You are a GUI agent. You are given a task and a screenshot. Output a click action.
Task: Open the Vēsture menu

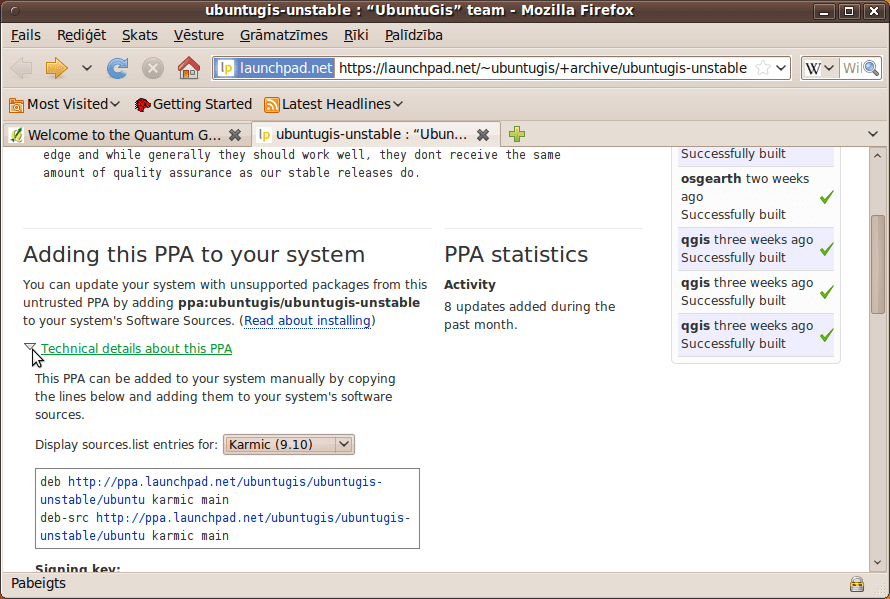tap(199, 35)
